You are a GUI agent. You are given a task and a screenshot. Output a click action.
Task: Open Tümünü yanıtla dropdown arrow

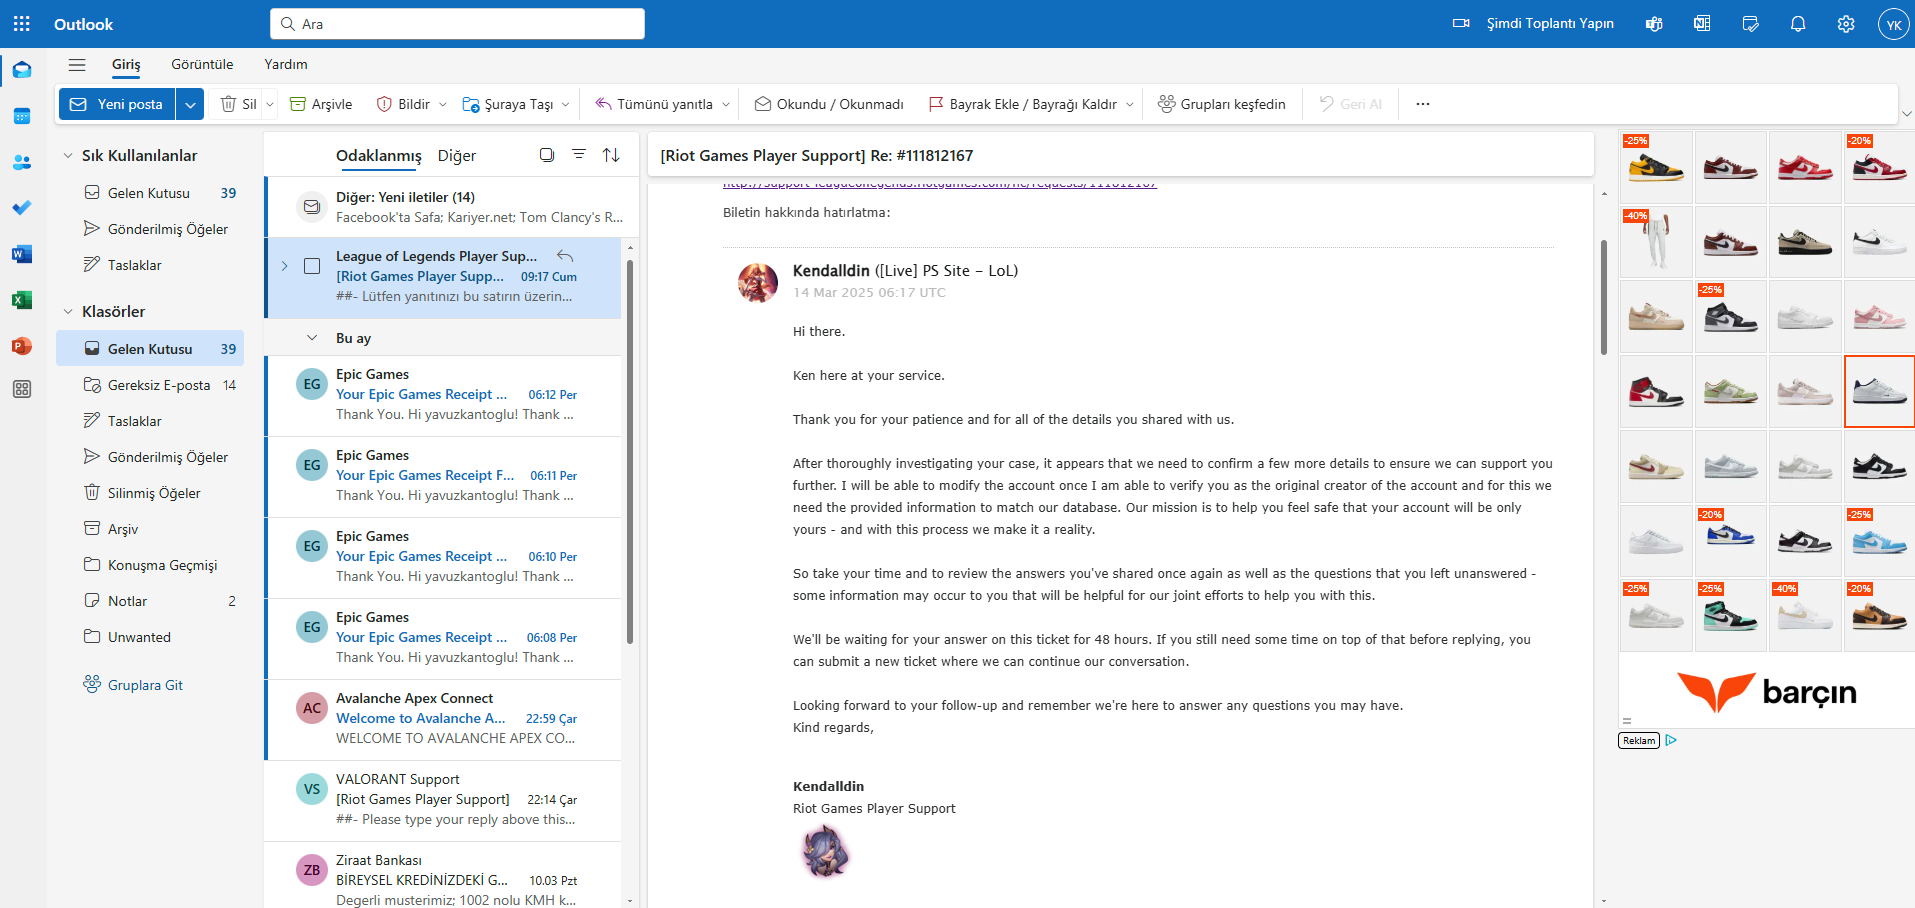tap(726, 104)
